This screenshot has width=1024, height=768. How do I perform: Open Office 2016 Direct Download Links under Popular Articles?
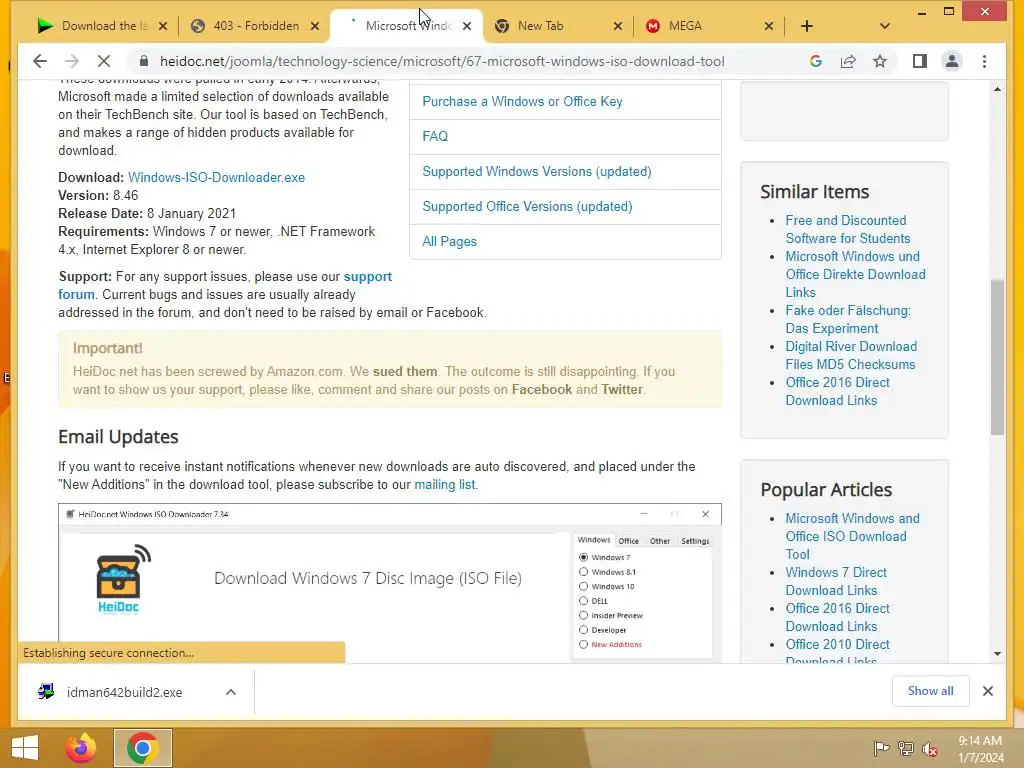(x=837, y=617)
